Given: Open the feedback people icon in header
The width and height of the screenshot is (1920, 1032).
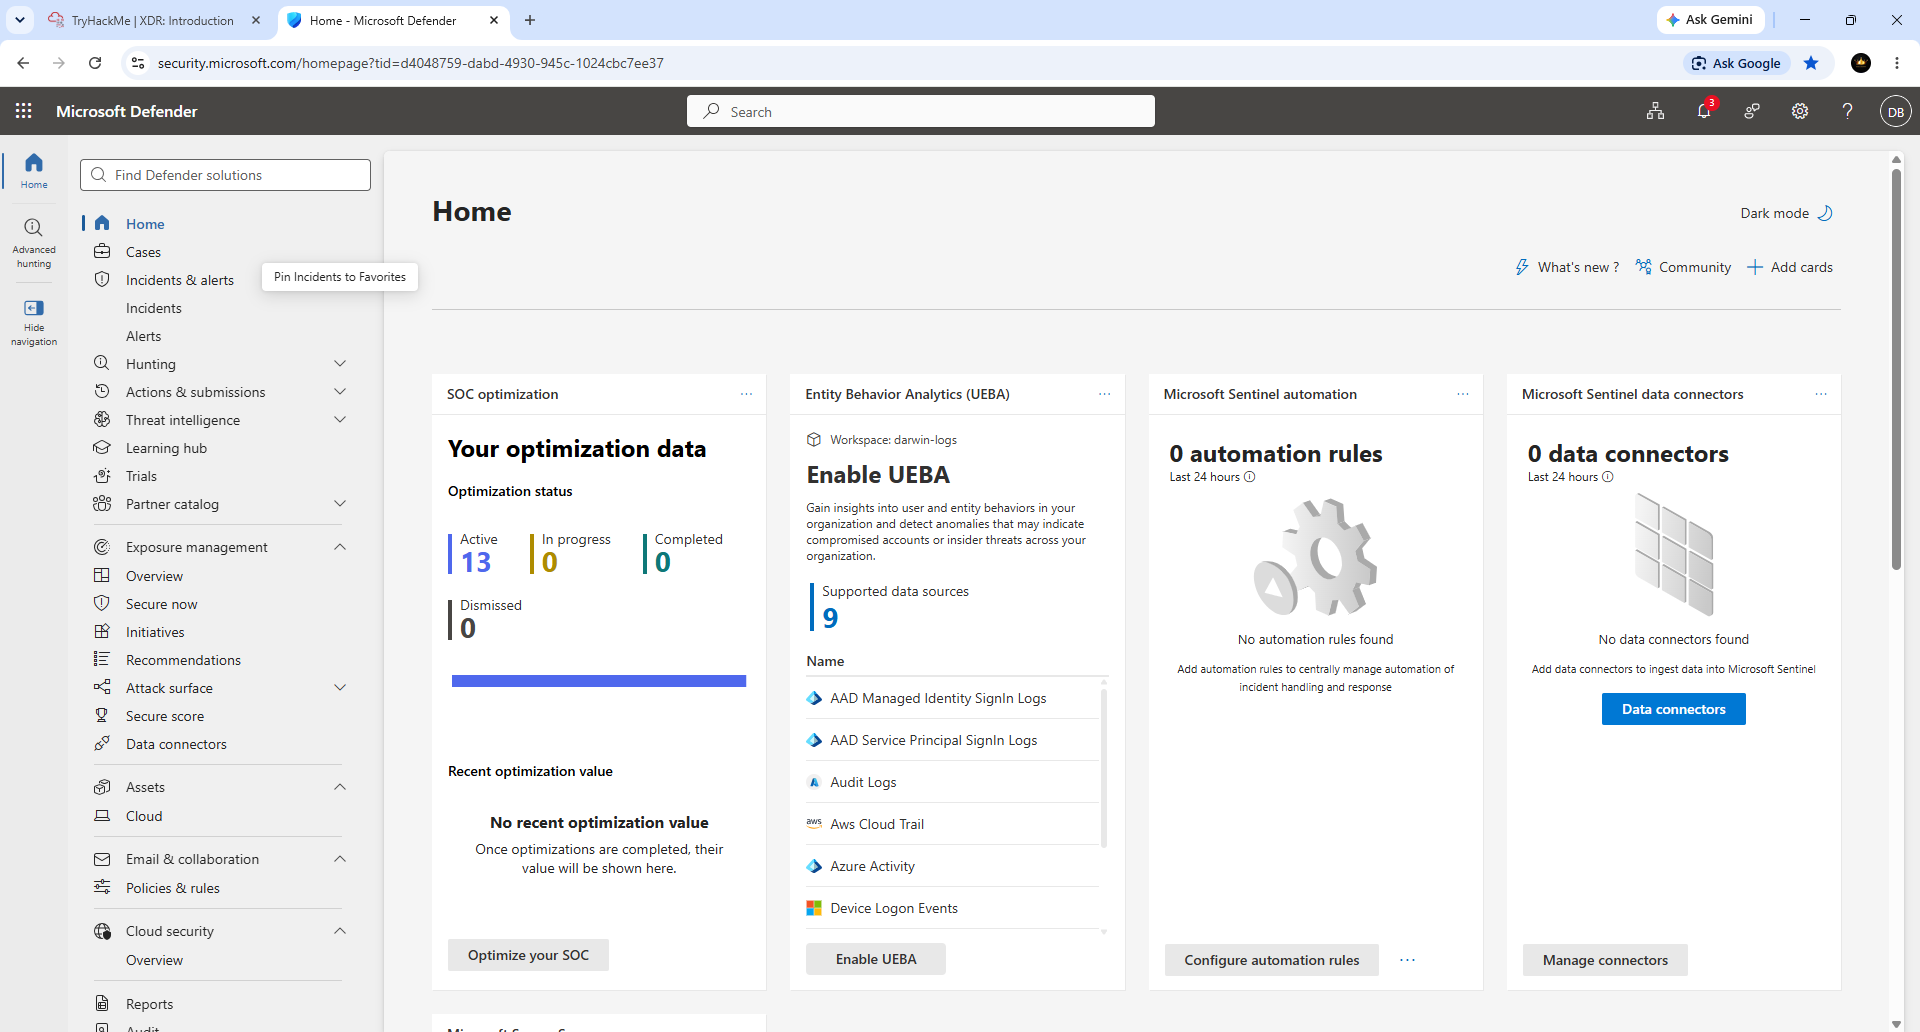Looking at the screenshot, I should pos(1752,111).
